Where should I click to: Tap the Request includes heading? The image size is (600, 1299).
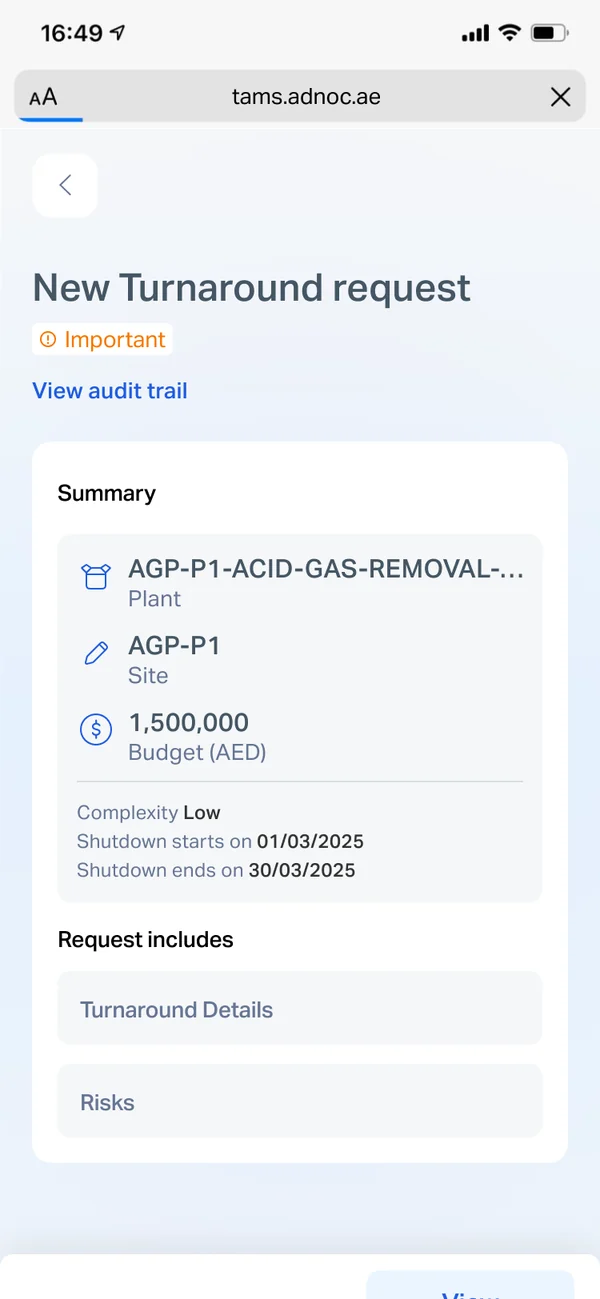[x=146, y=940]
